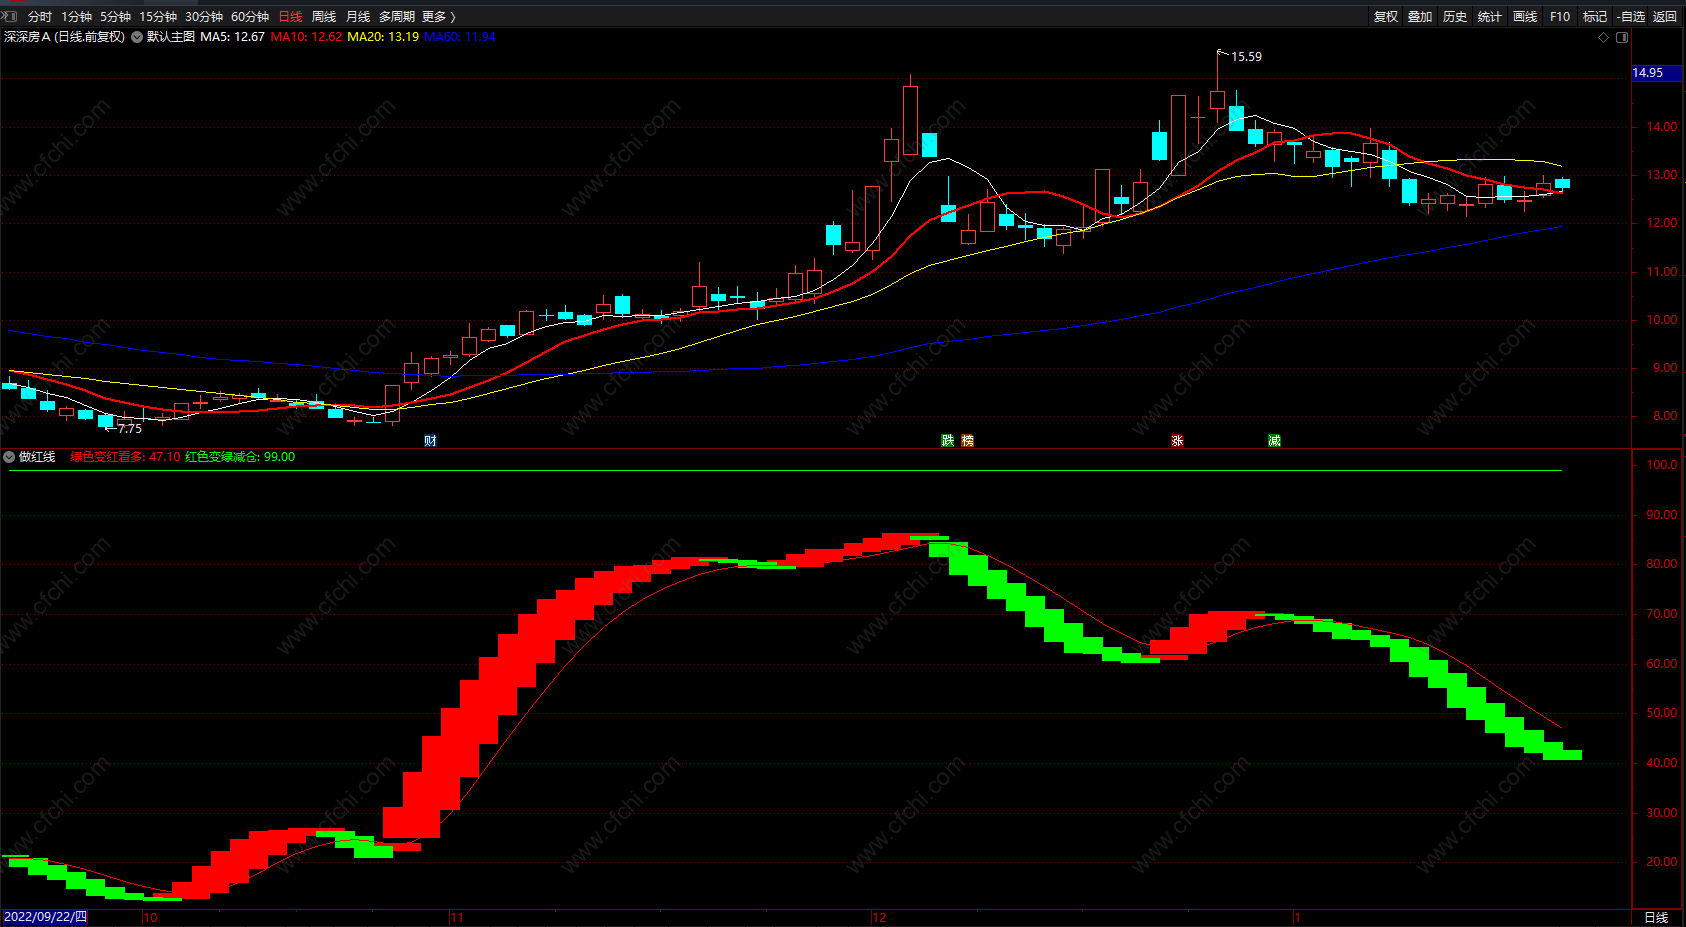1686x927 pixels.
Task: Click the -自选 watchlist button
Action: coord(1630,16)
